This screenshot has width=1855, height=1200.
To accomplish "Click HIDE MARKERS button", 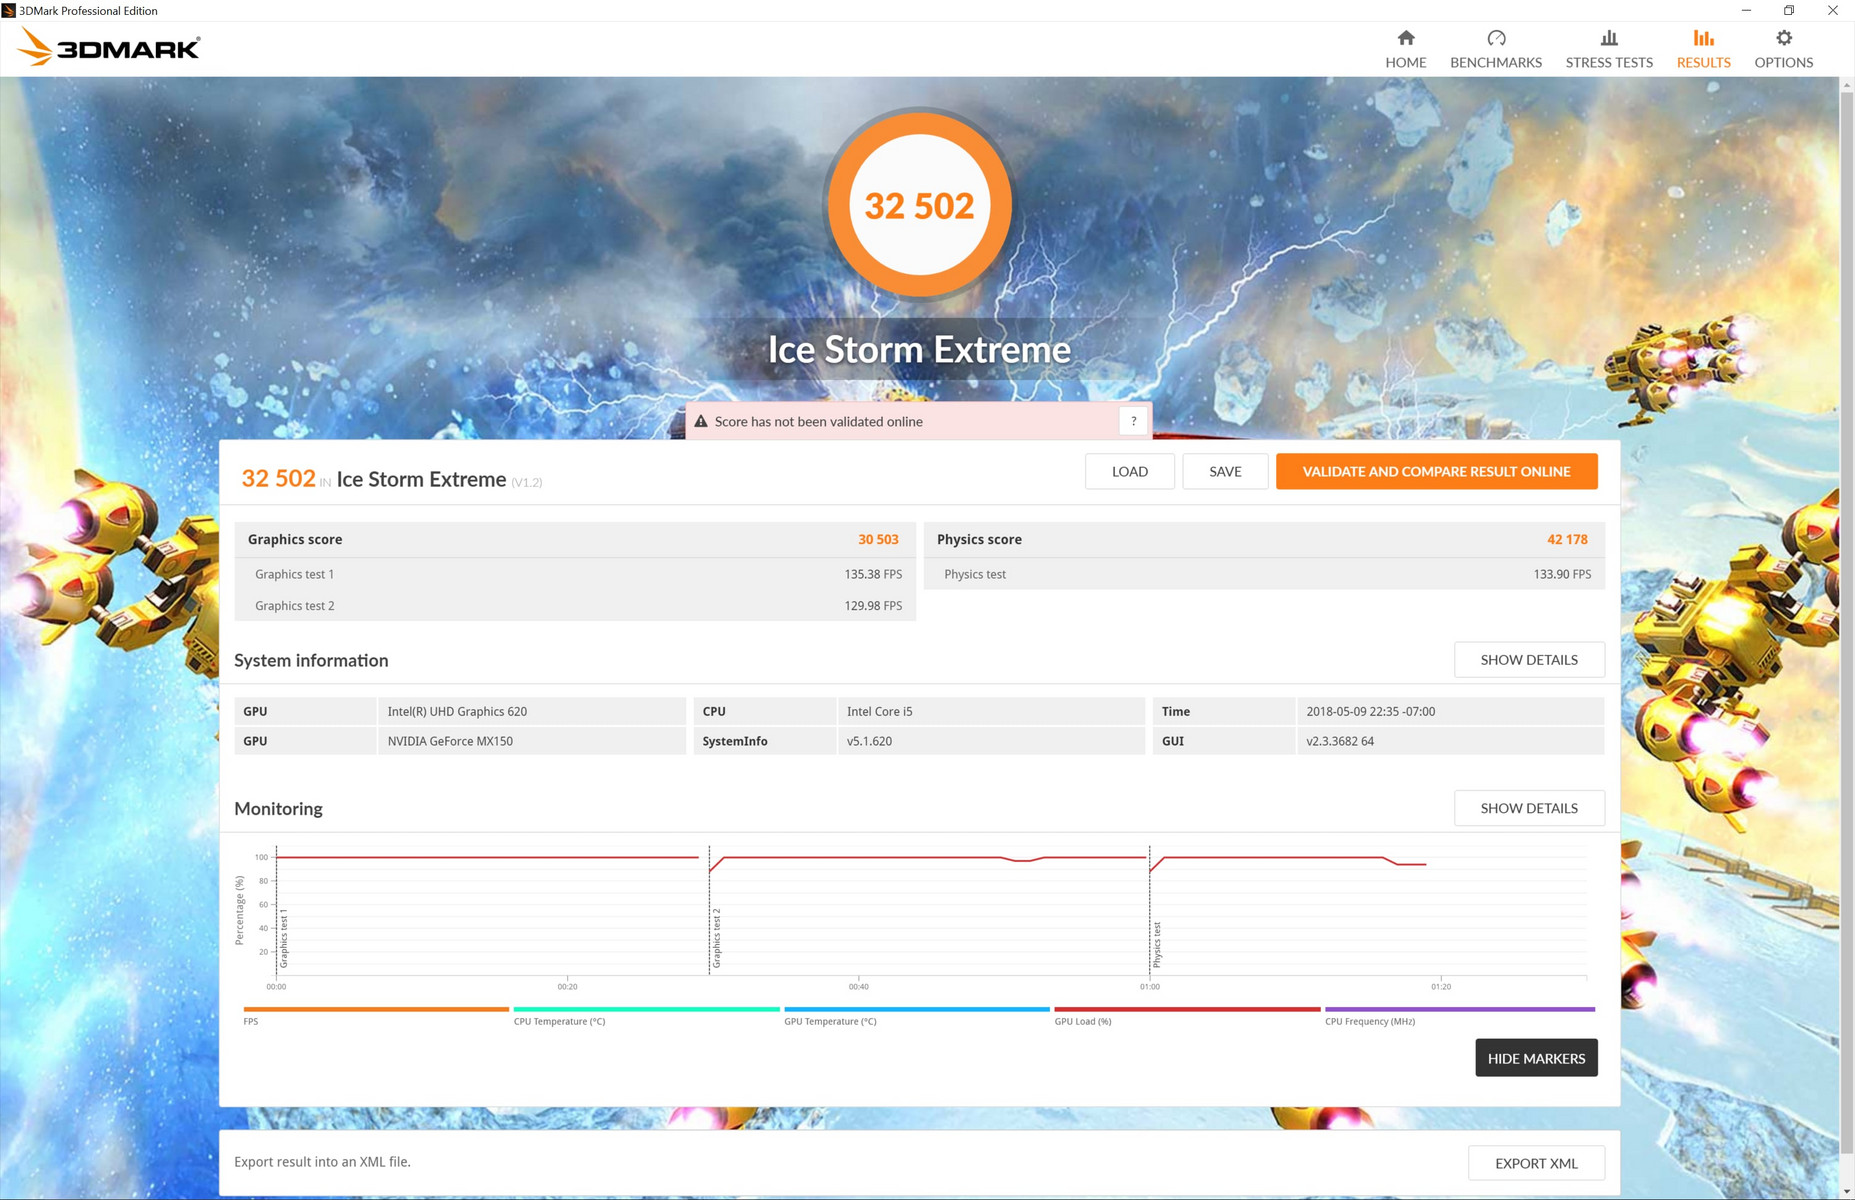I will tap(1536, 1058).
